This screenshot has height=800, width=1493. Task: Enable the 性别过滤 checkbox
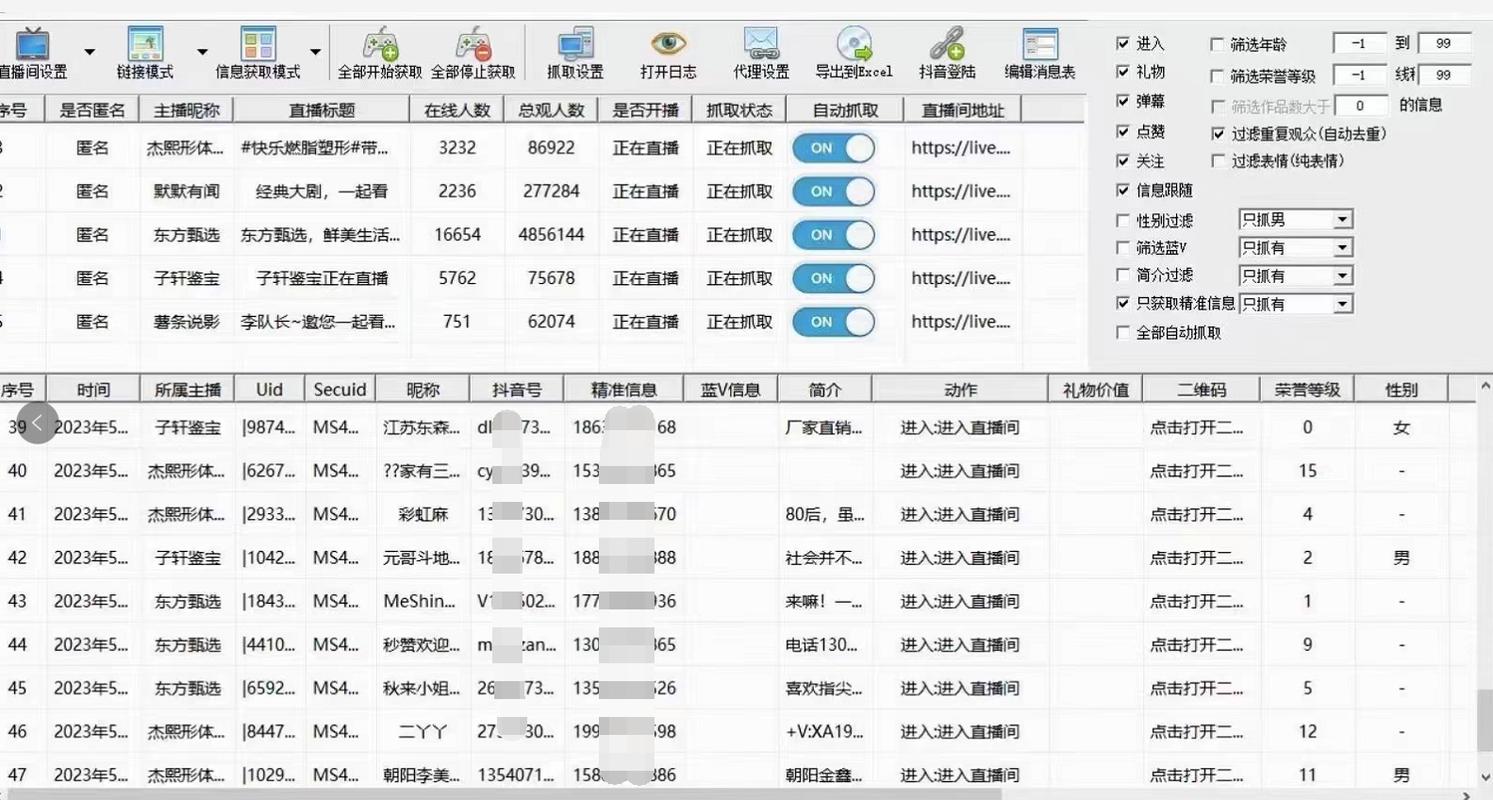pyautogui.click(x=1123, y=220)
